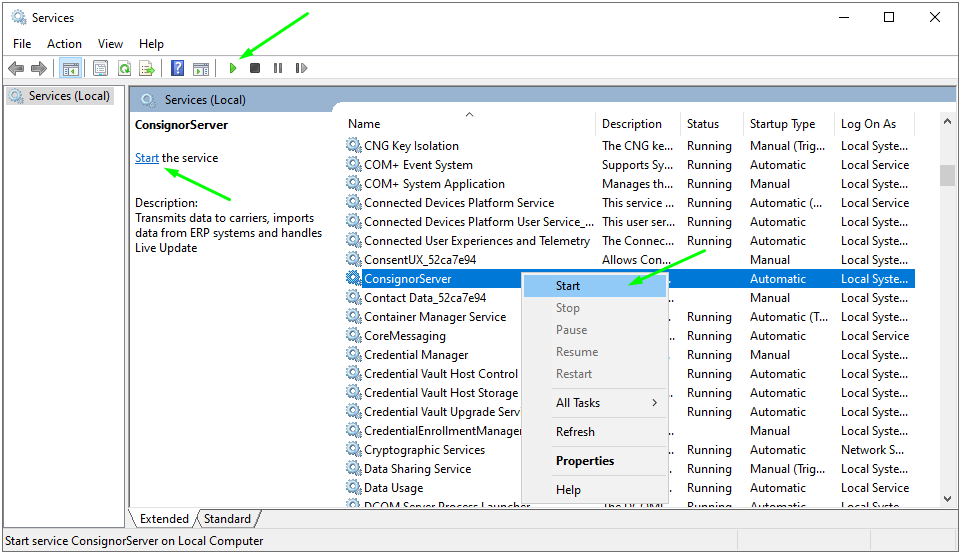Toggle Show/Hide Console Tree icon

click(x=70, y=68)
